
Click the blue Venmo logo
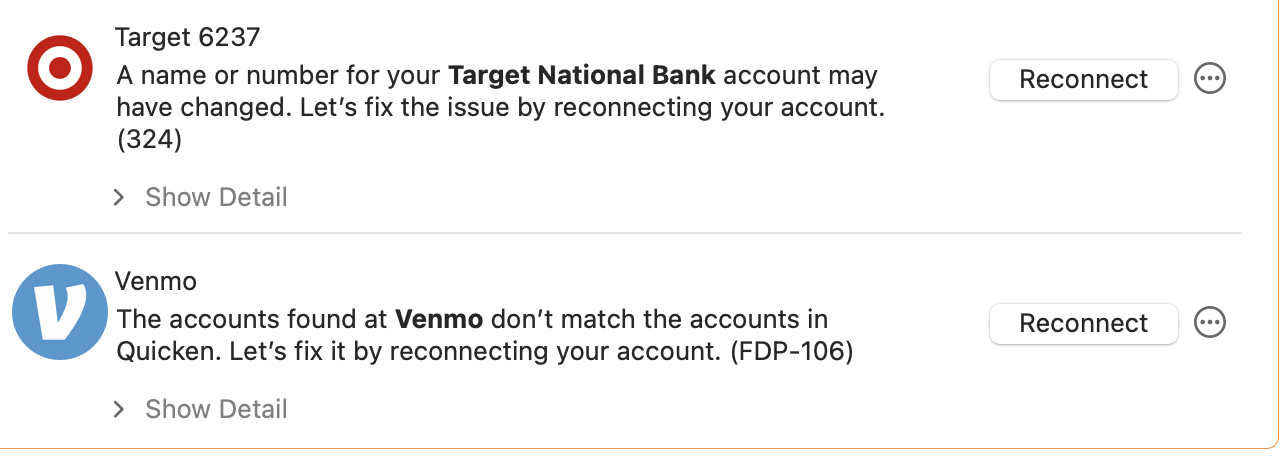(60, 312)
